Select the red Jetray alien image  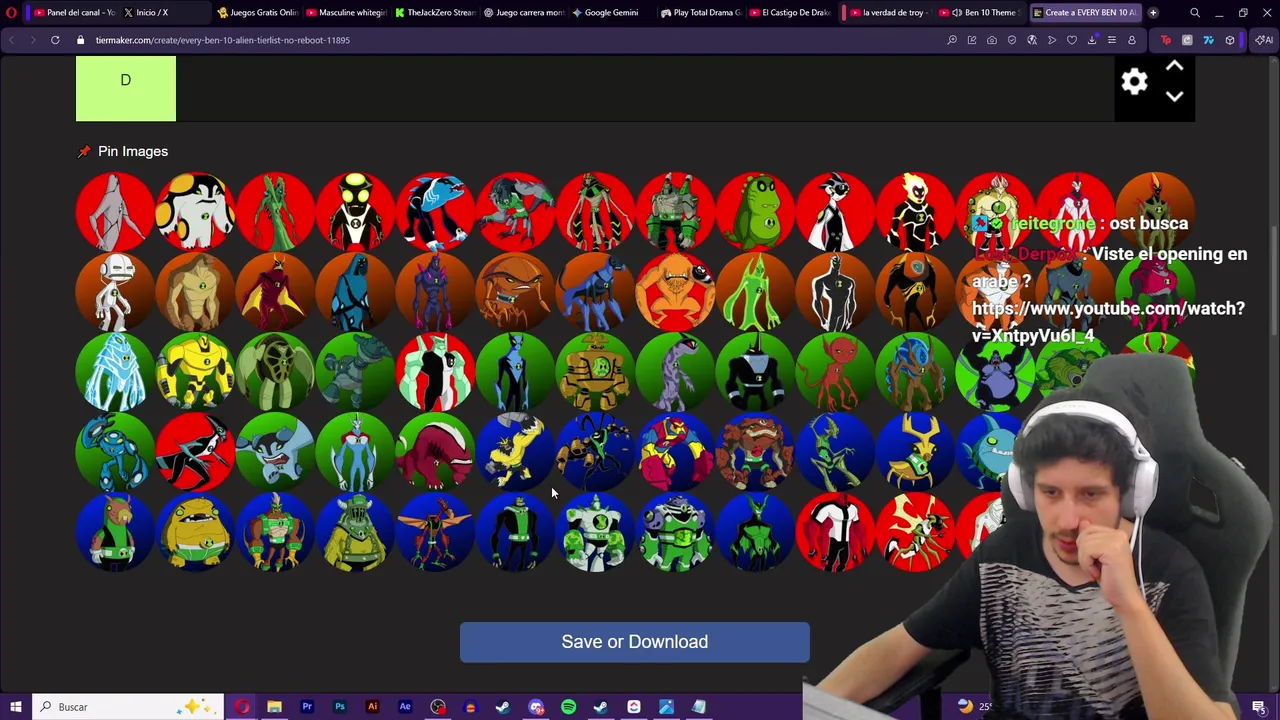(x=276, y=291)
